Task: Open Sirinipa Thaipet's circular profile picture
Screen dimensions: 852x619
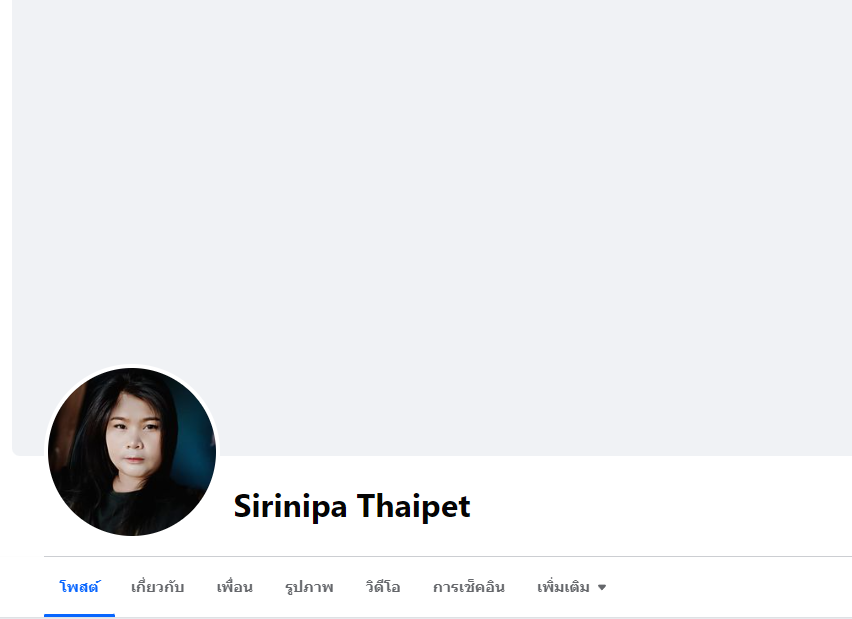Action: [x=131, y=452]
